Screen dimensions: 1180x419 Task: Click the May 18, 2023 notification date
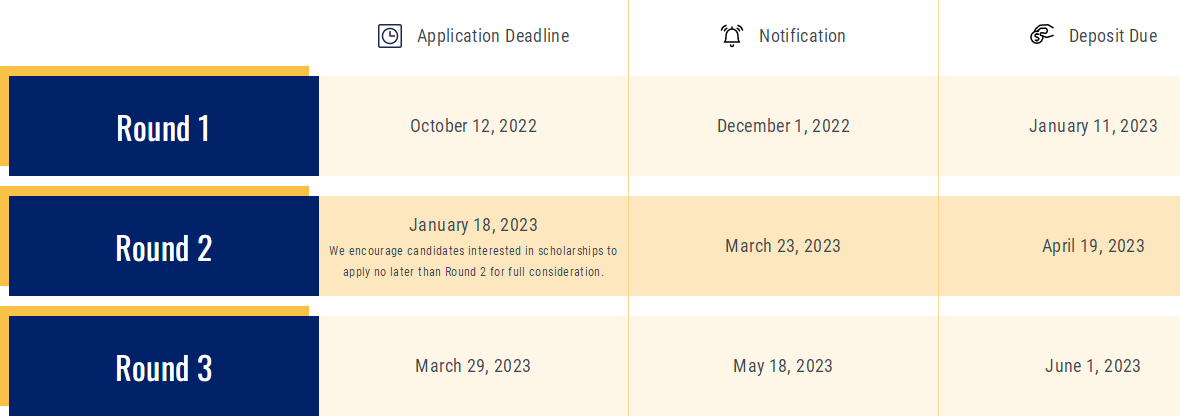pos(783,366)
